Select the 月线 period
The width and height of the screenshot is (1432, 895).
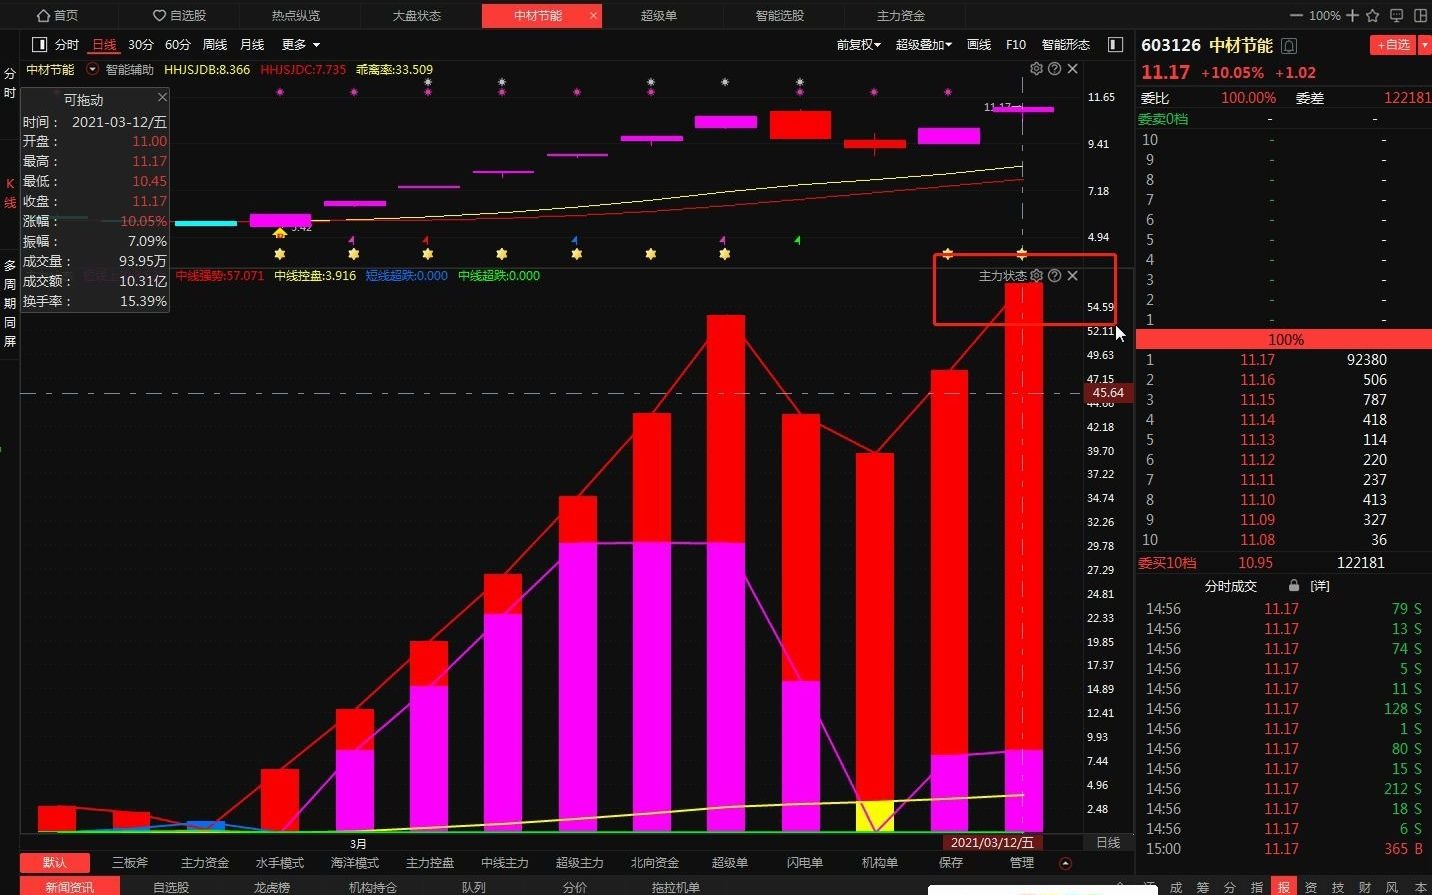[252, 45]
